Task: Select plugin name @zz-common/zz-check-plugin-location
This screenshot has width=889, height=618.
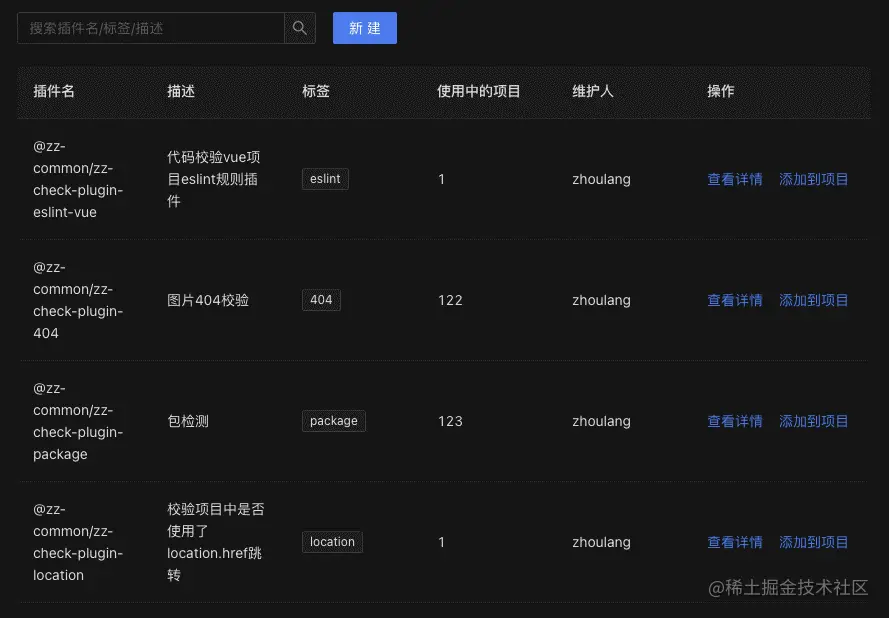Action: pyautogui.click(x=78, y=542)
